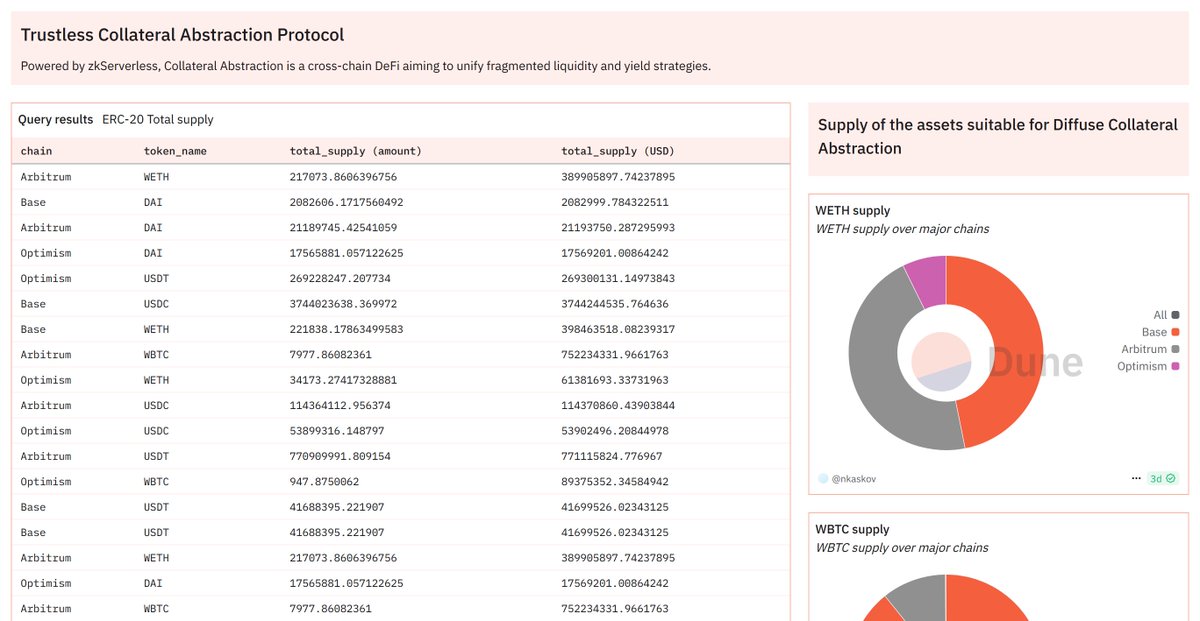Click USD value 398463518.08239317

[618, 330]
